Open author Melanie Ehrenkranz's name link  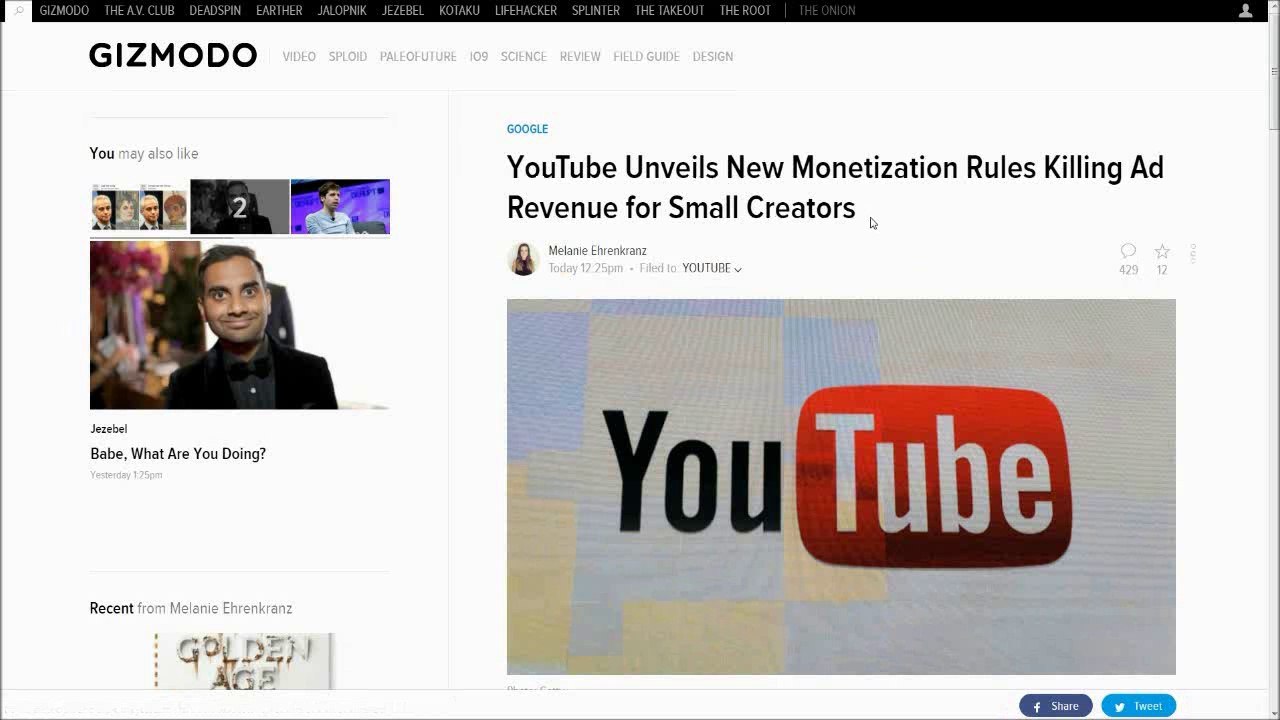coord(597,251)
